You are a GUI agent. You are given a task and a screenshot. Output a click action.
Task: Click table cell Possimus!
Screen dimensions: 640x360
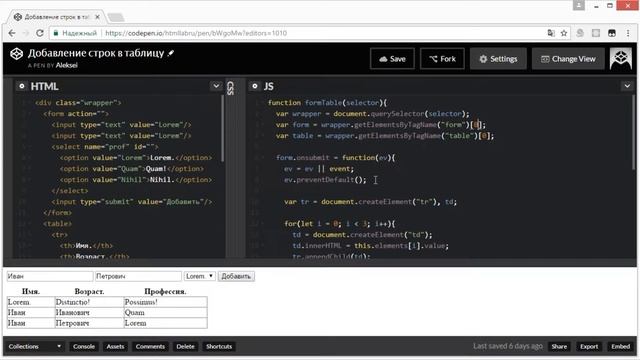[165, 302]
